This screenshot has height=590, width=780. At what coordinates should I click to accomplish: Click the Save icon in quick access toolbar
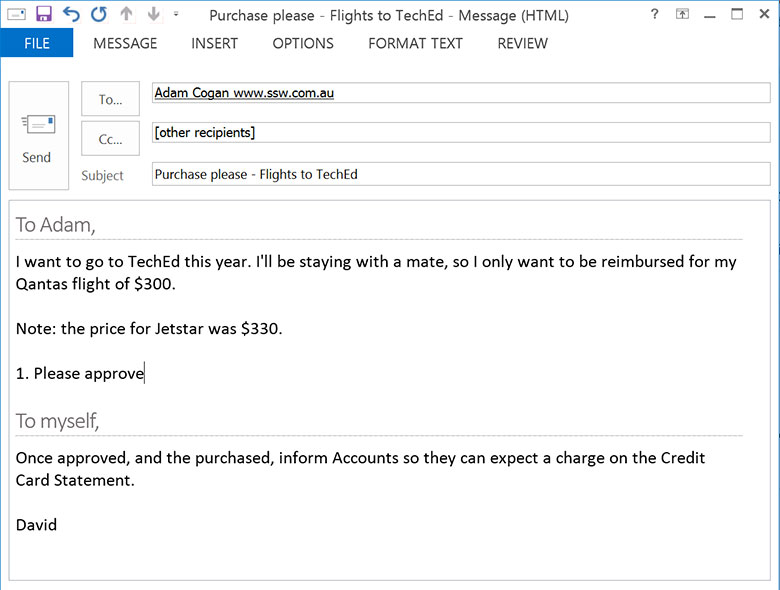(x=43, y=14)
